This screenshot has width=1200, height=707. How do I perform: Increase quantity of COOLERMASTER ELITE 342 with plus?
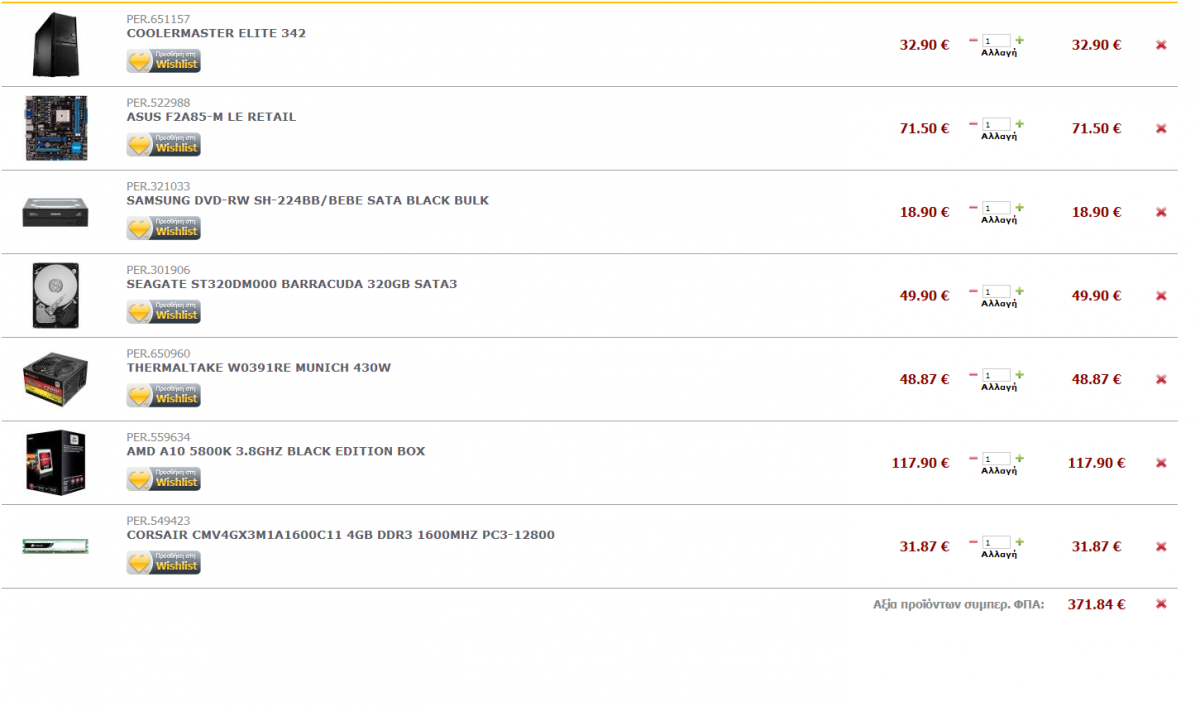1020,41
